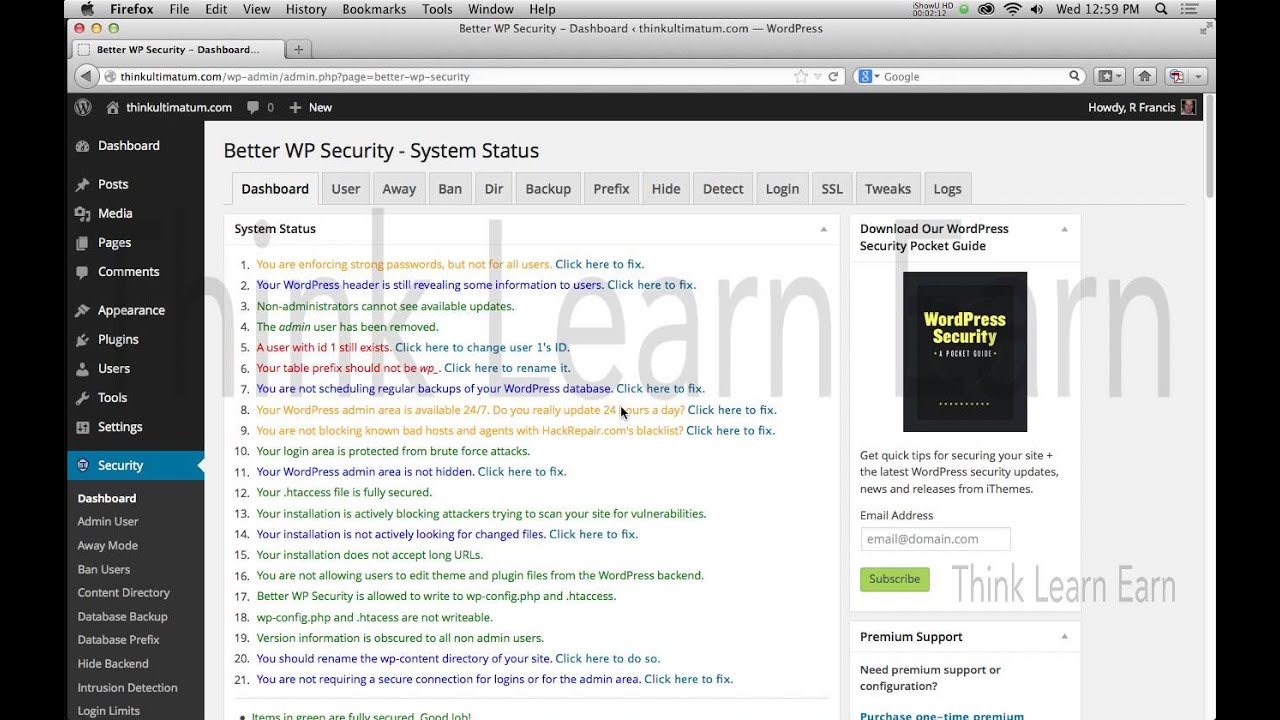Bookmark page with the star icon
Image resolution: width=1280 pixels, height=720 pixels.
pyautogui.click(x=800, y=76)
